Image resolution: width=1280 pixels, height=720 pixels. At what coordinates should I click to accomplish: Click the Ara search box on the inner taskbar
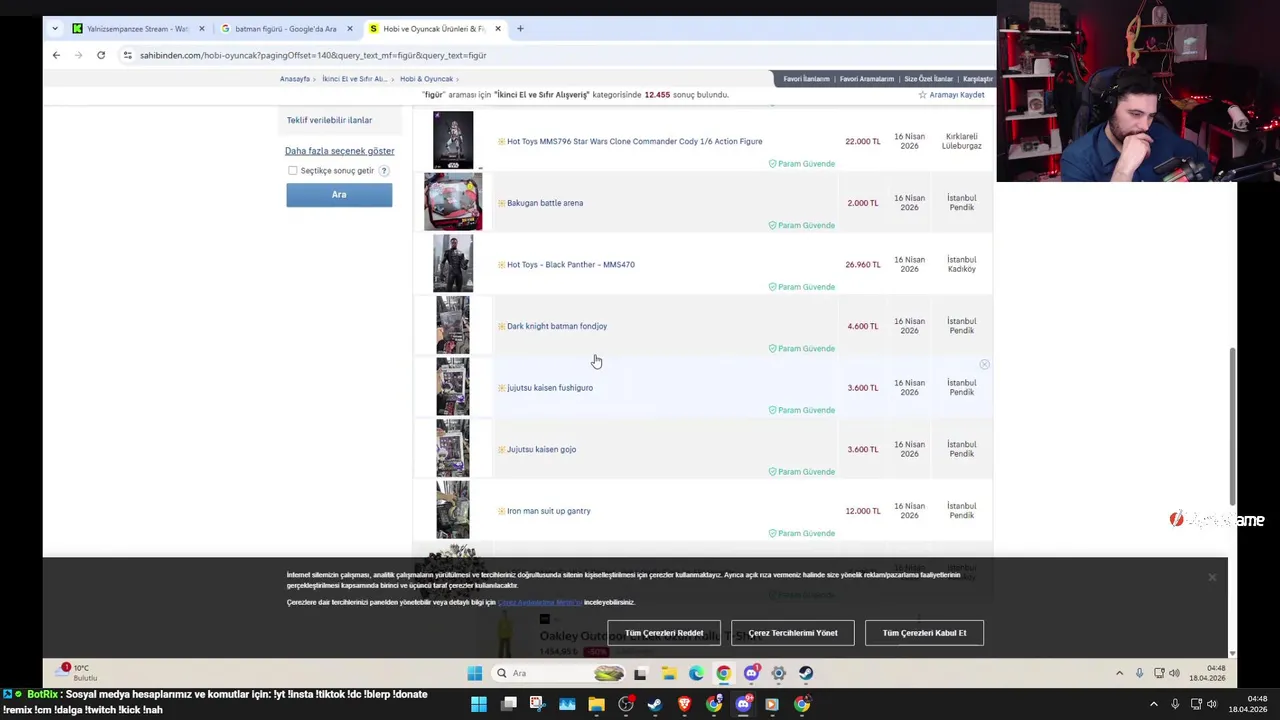click(559, 673)
